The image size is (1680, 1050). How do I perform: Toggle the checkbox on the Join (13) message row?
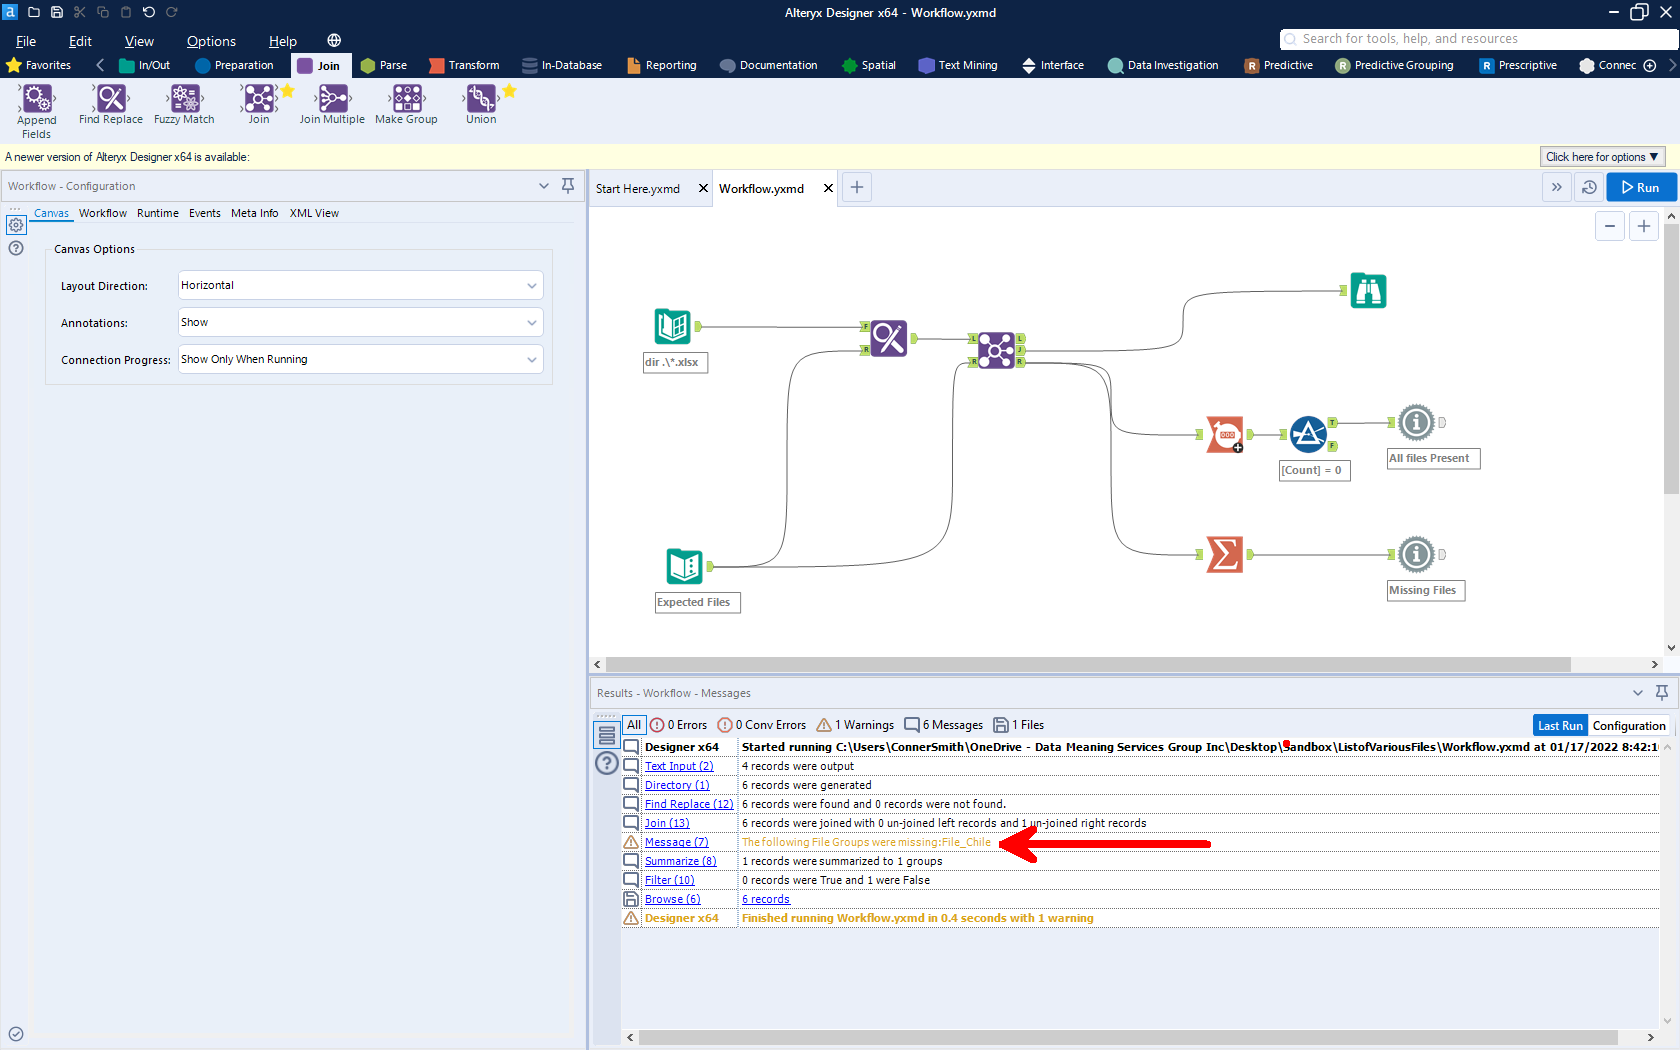pos(631,822)
